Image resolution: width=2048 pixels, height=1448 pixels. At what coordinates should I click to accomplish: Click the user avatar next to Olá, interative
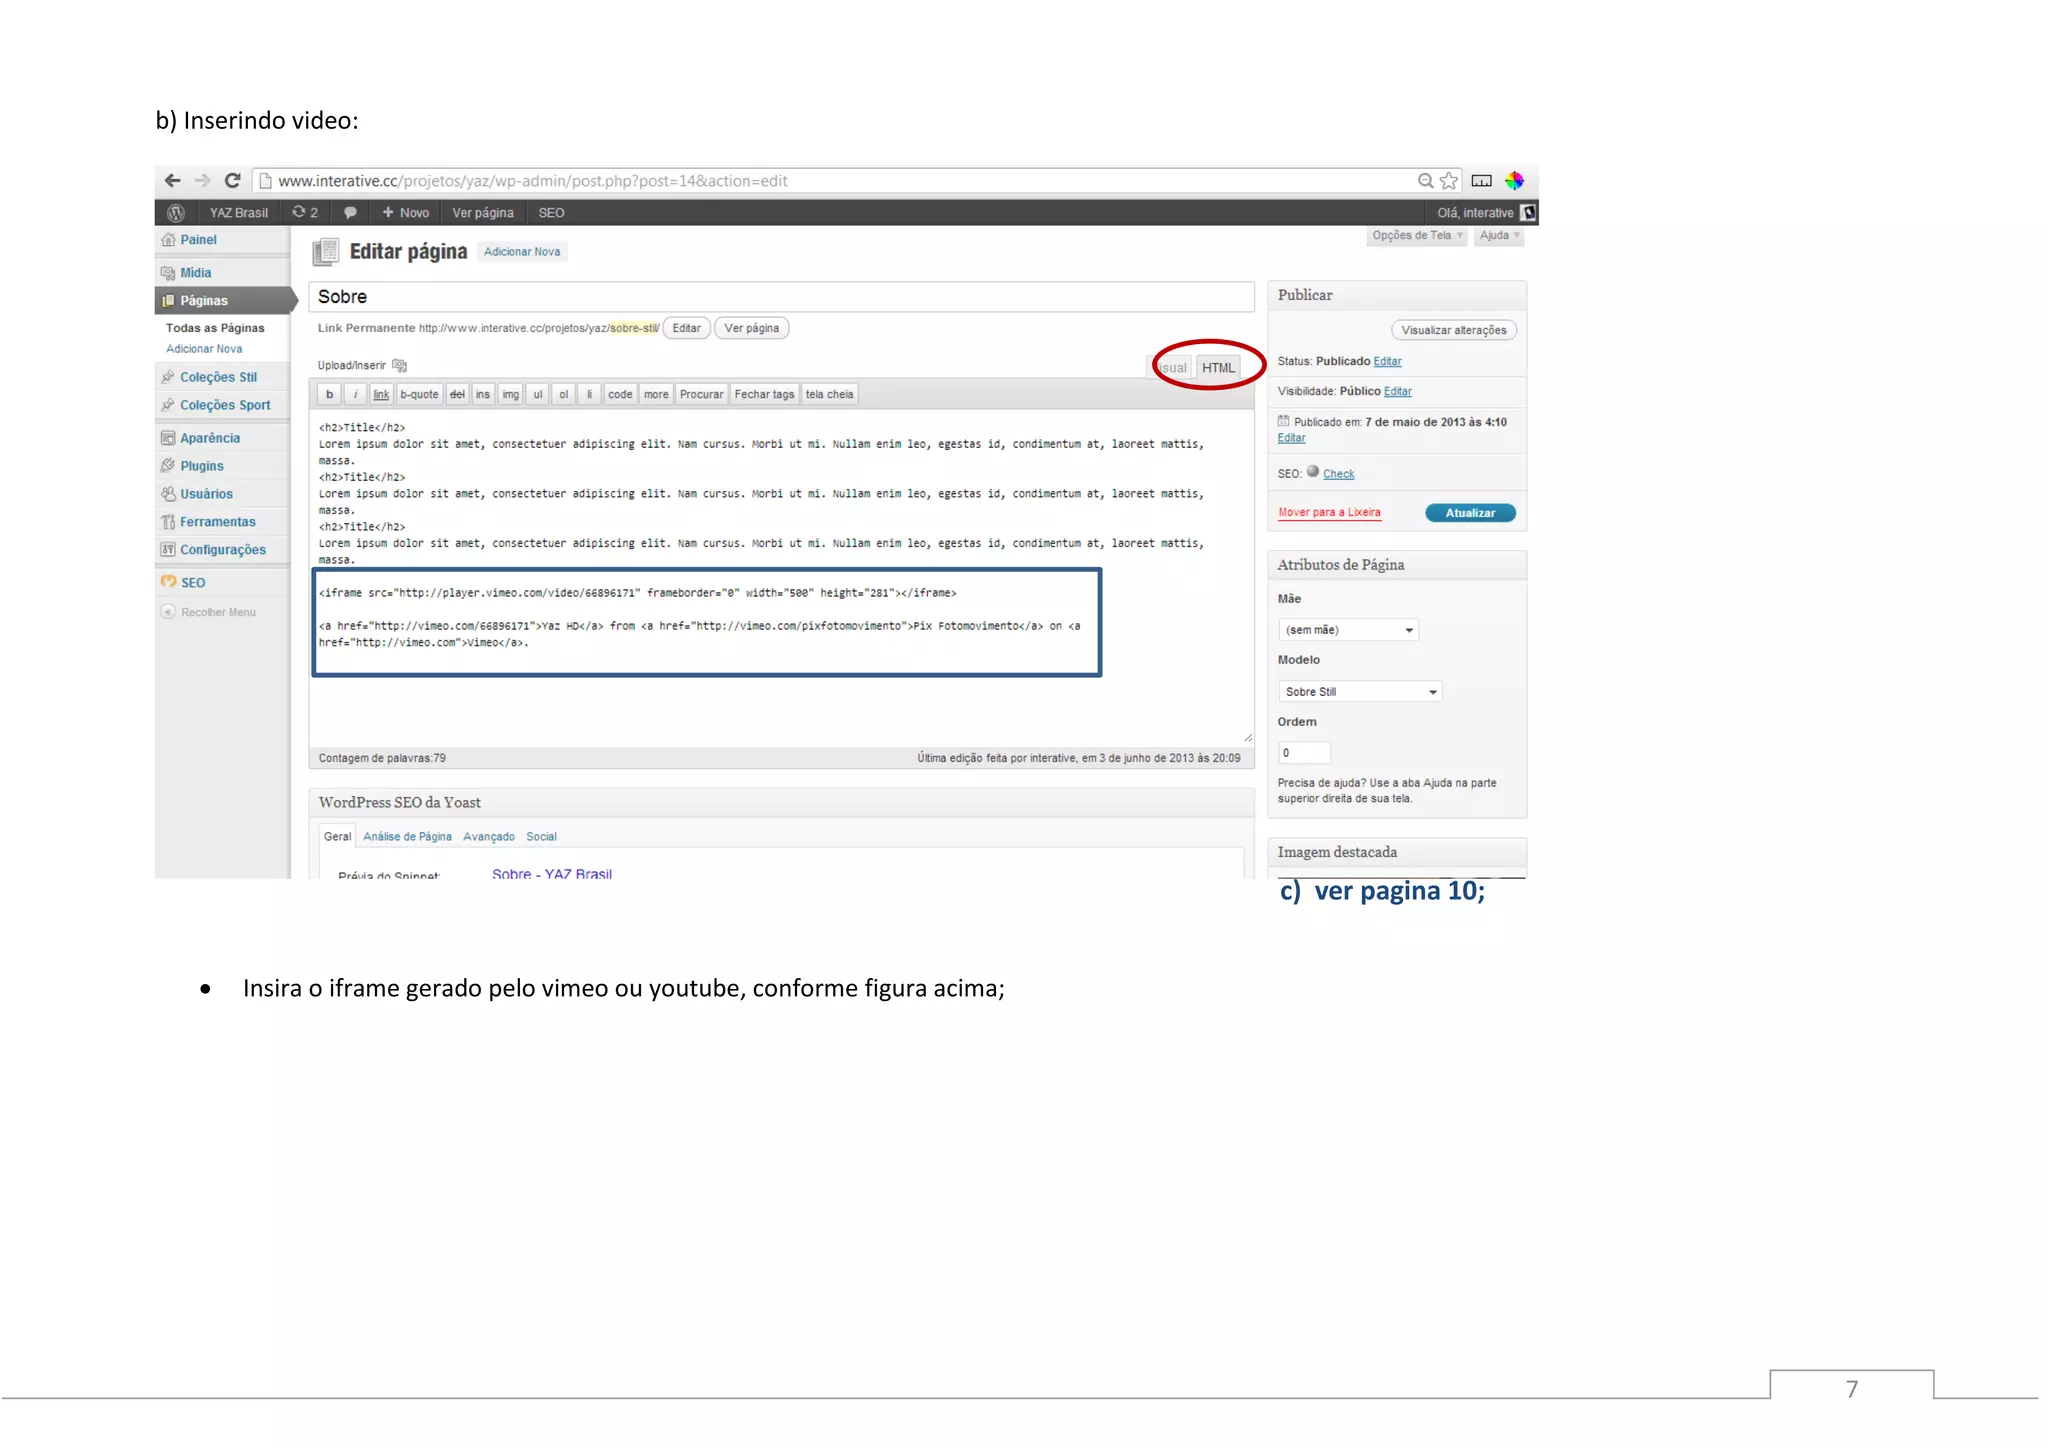1528,213
